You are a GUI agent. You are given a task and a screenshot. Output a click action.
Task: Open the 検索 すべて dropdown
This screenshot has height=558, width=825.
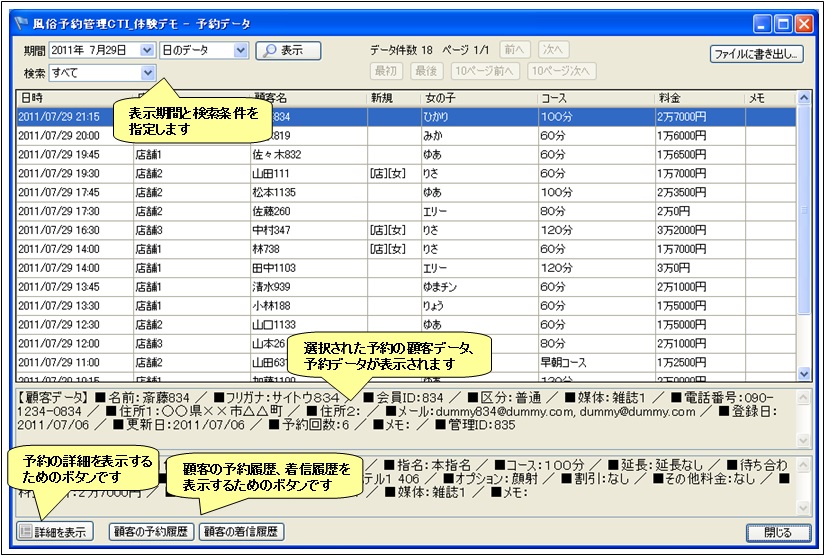(x=148, y=72)
